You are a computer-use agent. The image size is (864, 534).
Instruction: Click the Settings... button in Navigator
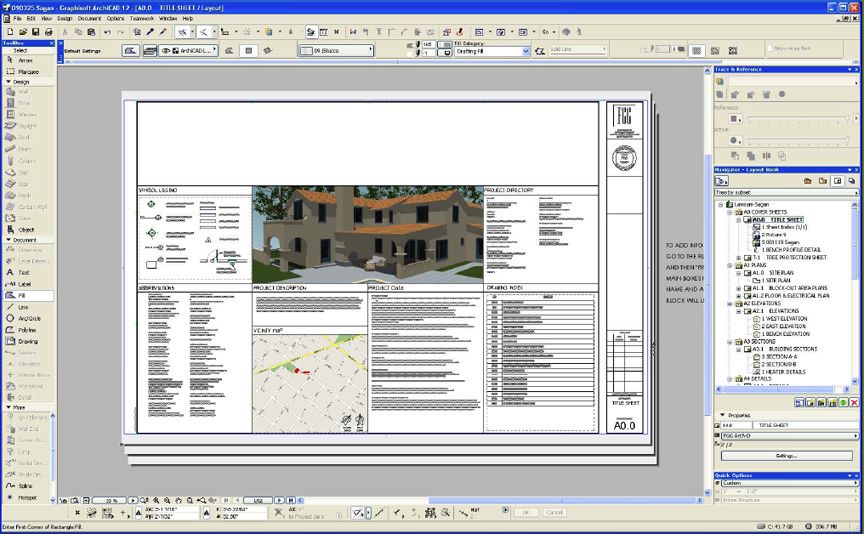[x=786, y=456]
